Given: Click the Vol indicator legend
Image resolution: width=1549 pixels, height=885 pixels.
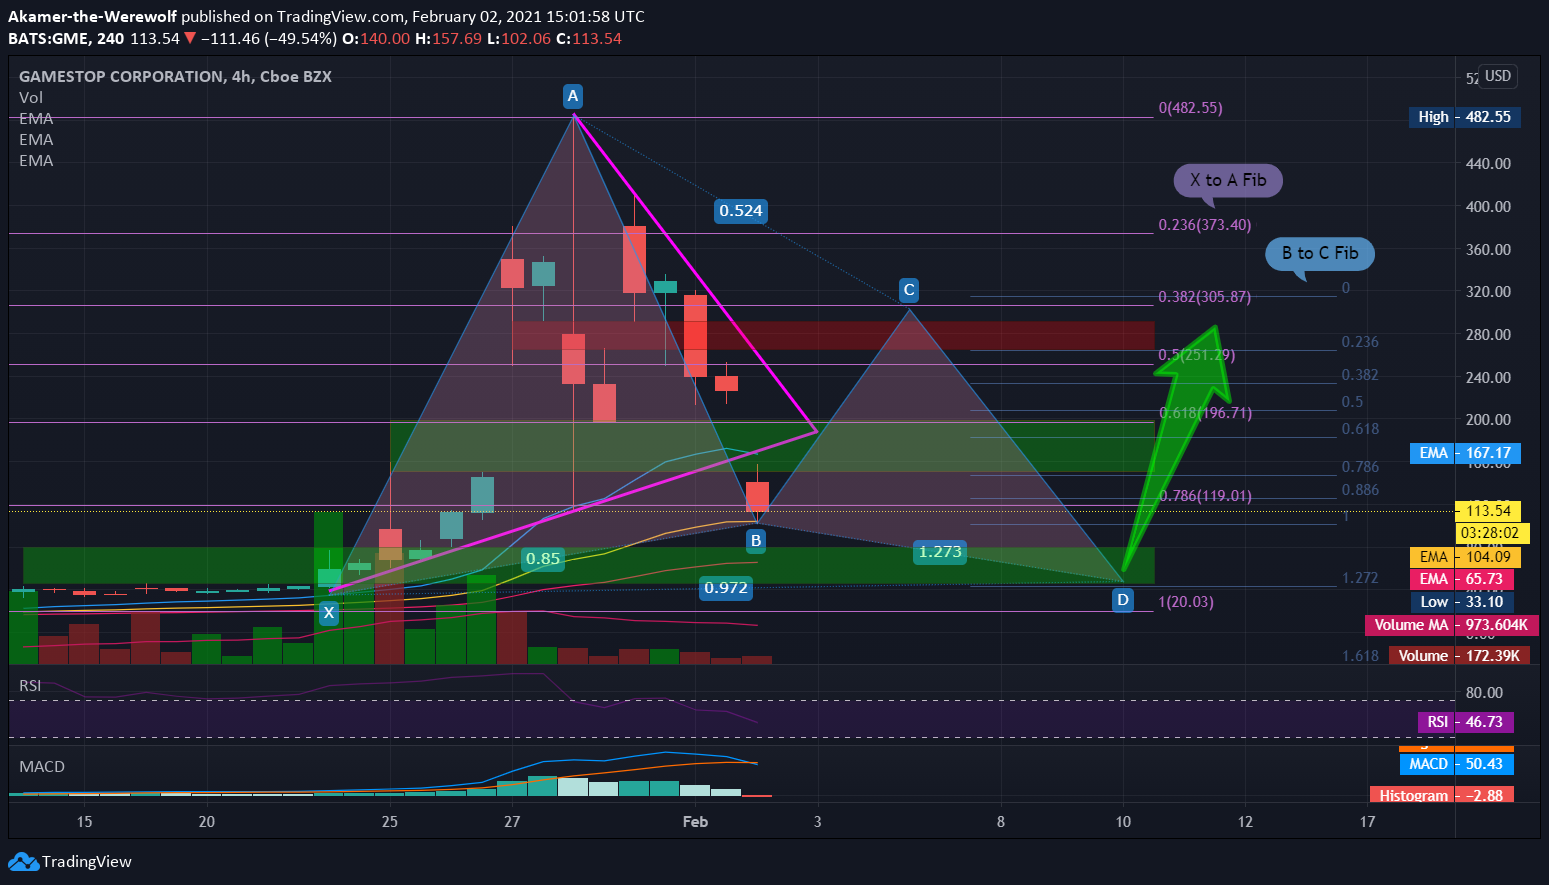Looking at the screenshot, I should point(31,97).
